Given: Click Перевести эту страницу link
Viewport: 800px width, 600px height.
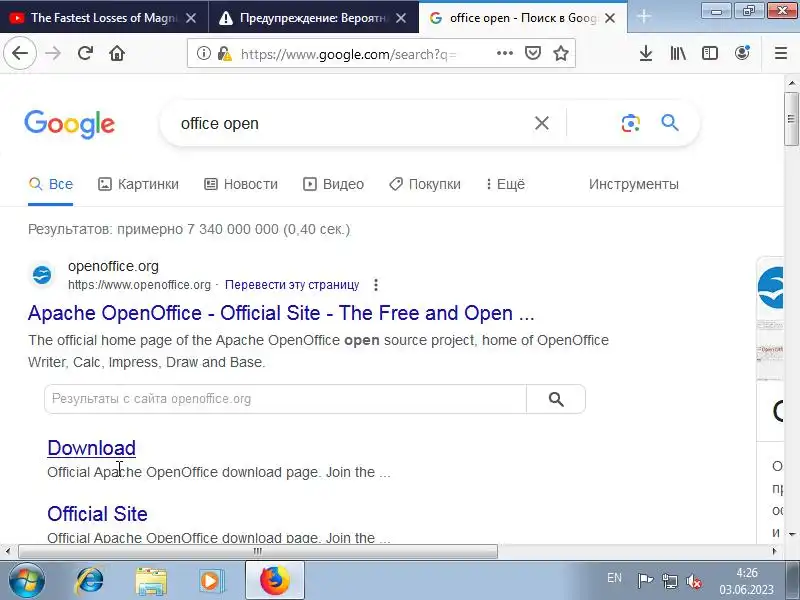Looking at the screenshot, I should tap(292, 285).
